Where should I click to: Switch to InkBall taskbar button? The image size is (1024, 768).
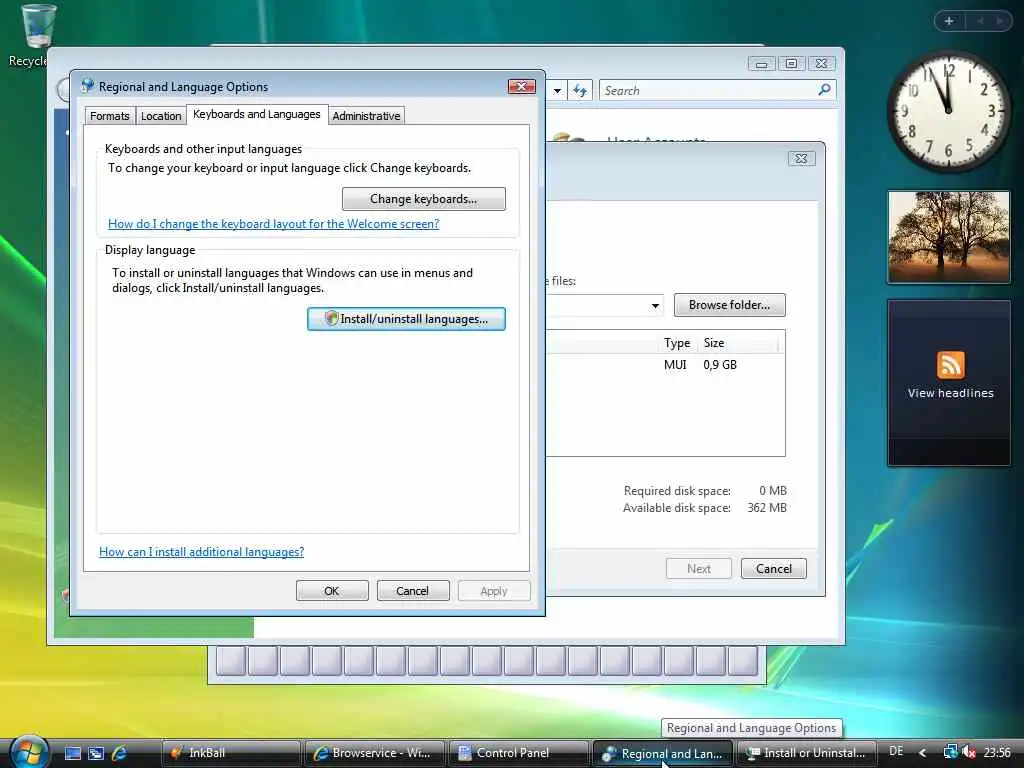coord(231,753)
